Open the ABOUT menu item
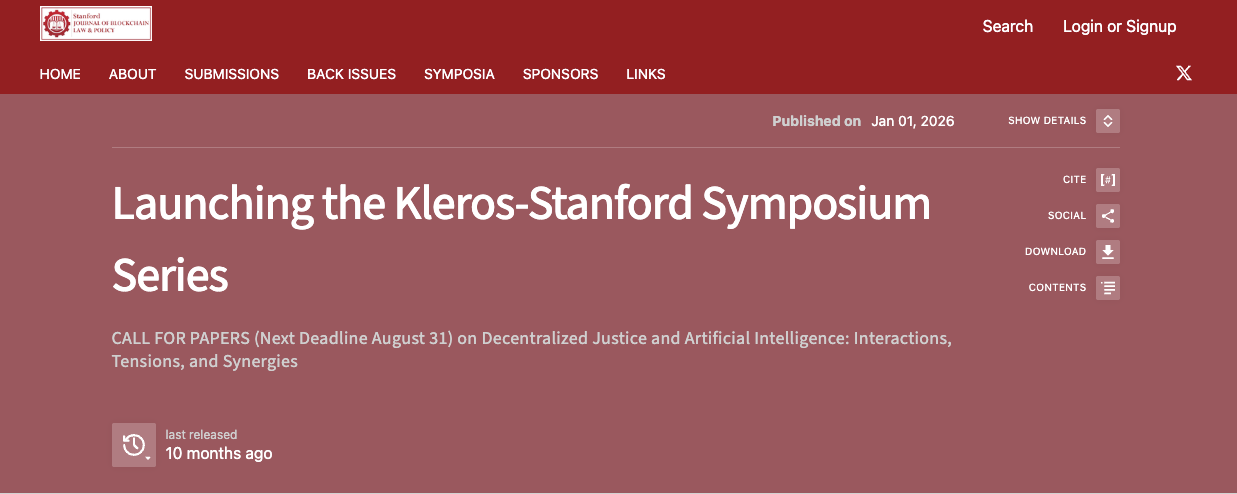This screenshot has width=1237, height=494. [133, 74]
